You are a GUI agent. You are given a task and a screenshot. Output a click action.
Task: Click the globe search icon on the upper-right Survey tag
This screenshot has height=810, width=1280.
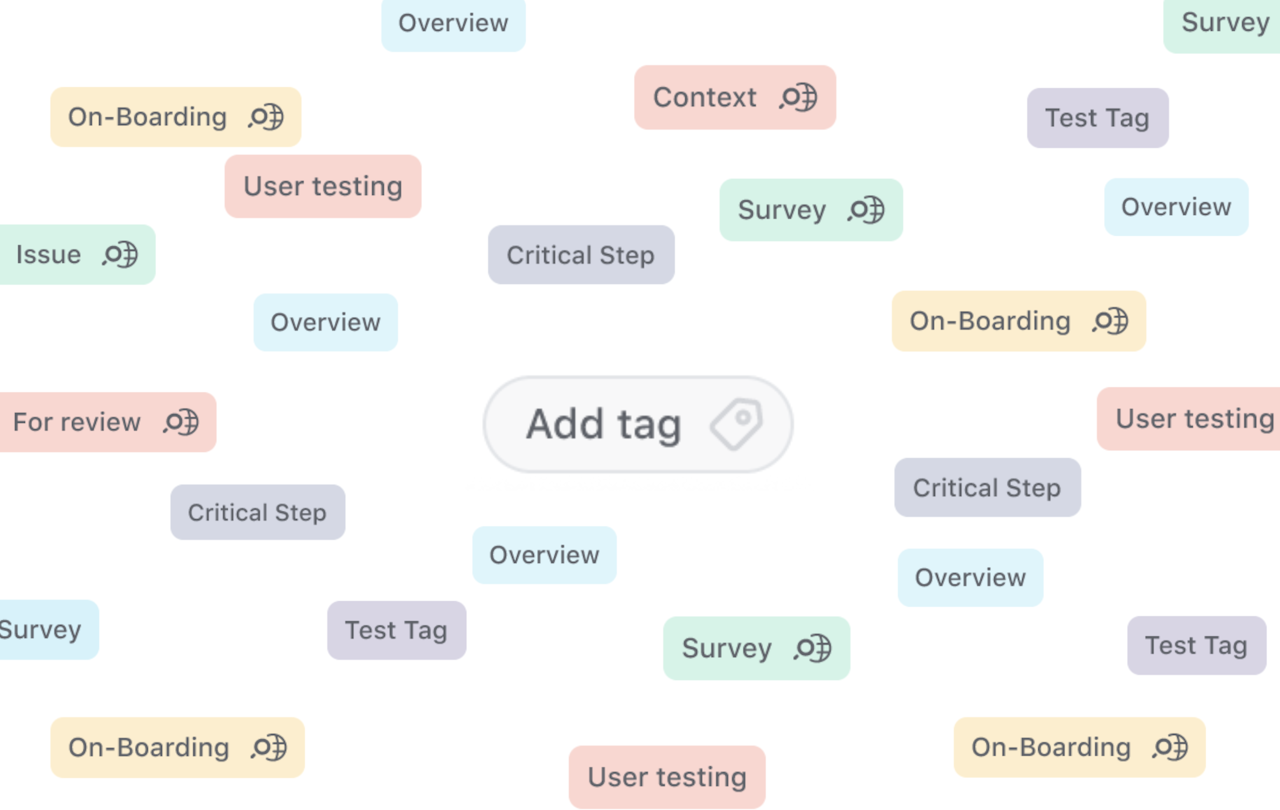pyautogui.click(x=865, y=210)
